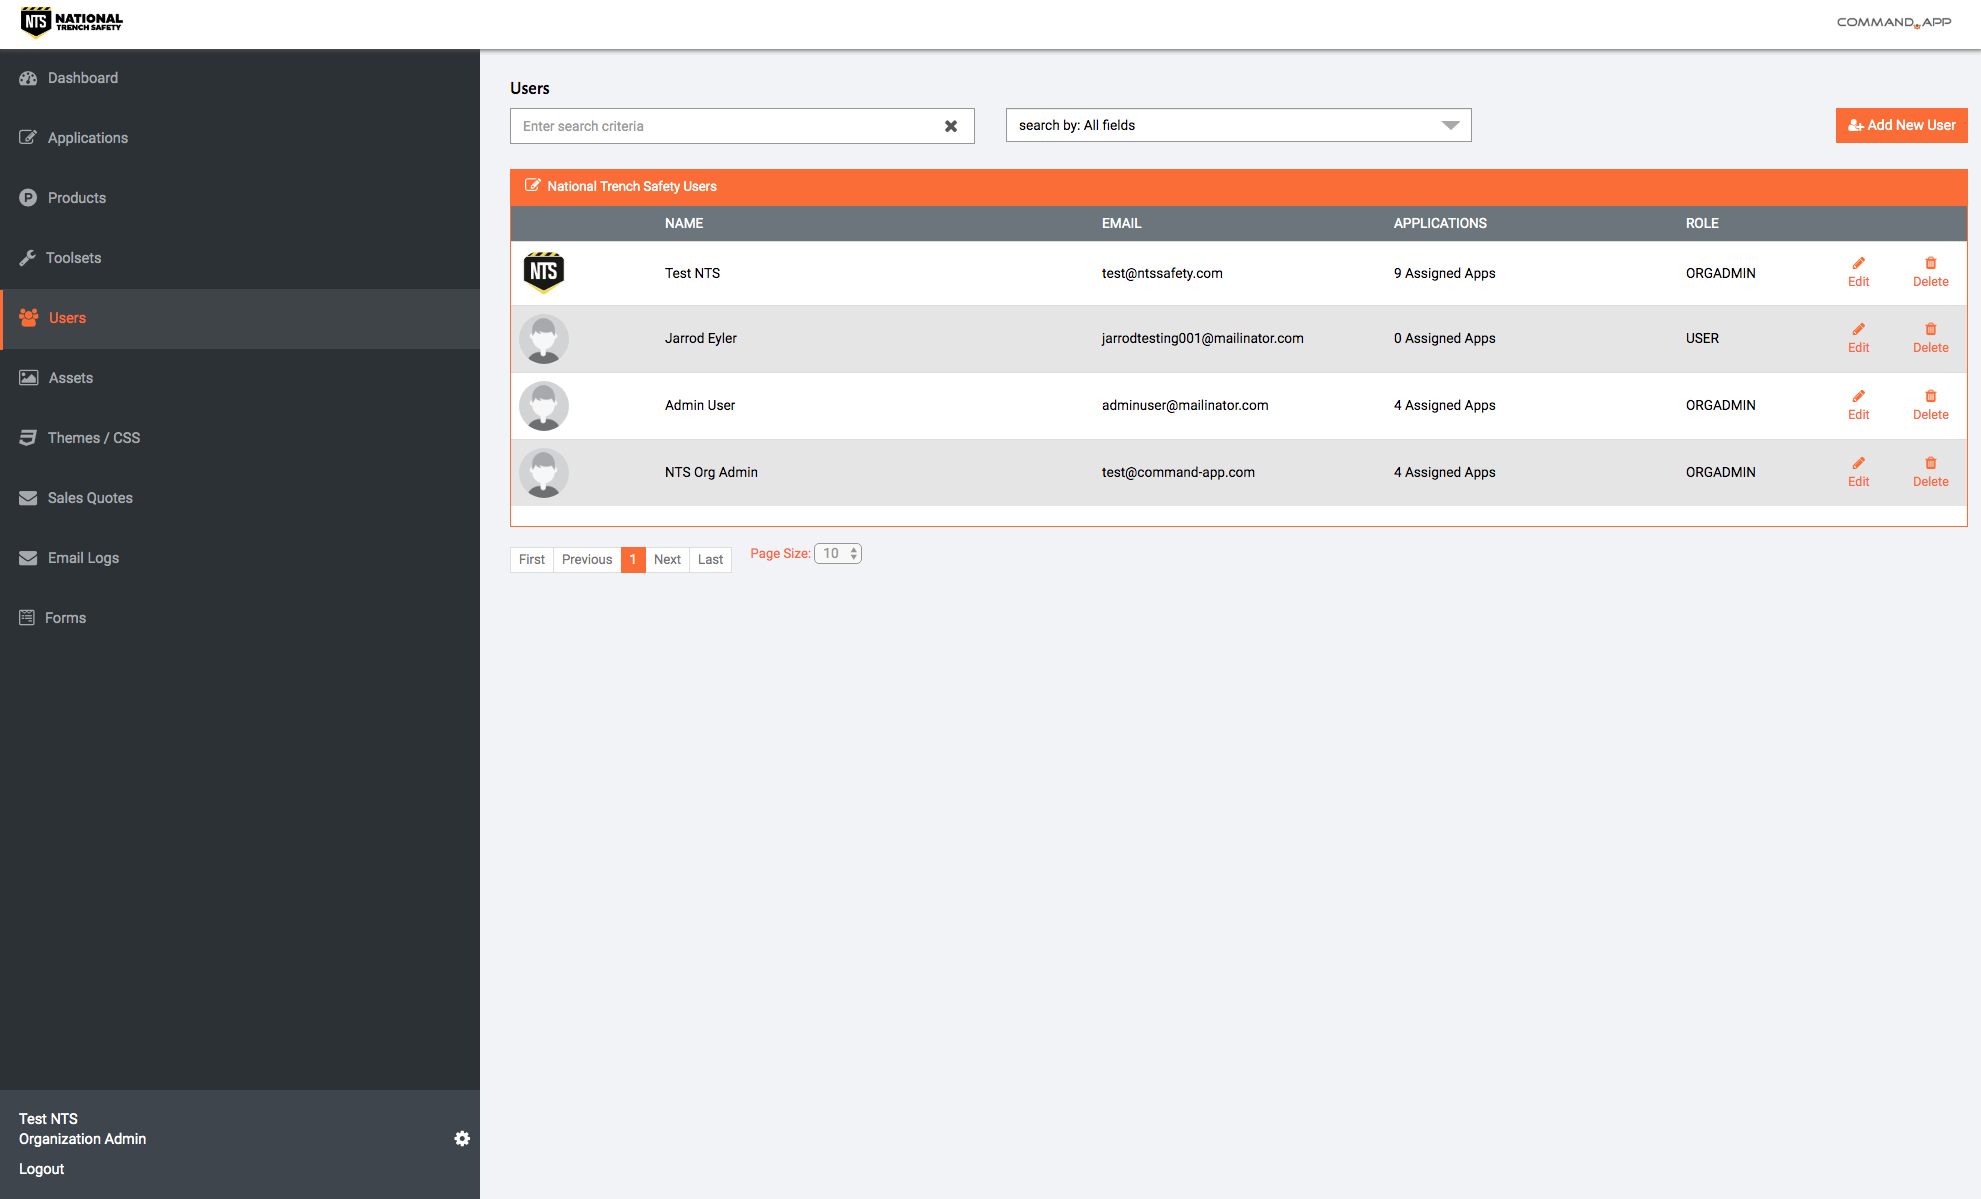Click the Logout link
The height and width of the screenshot is (1199, 1981).
[41, 1169]
